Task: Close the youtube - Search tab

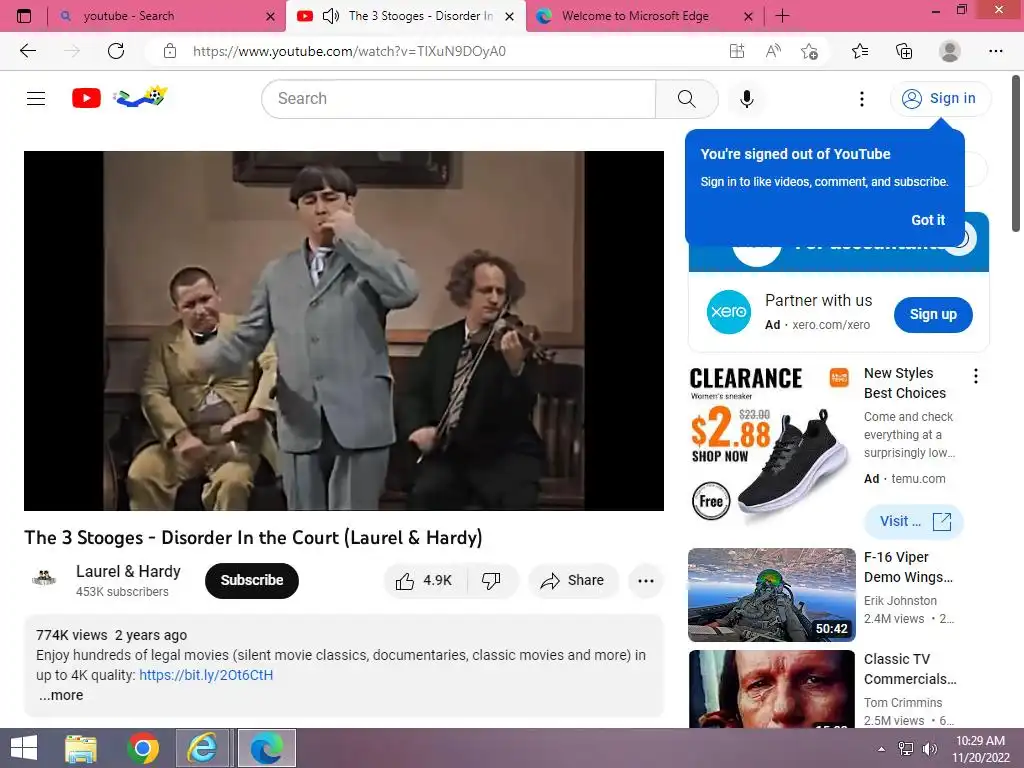Action: click(x=270, y=17)
